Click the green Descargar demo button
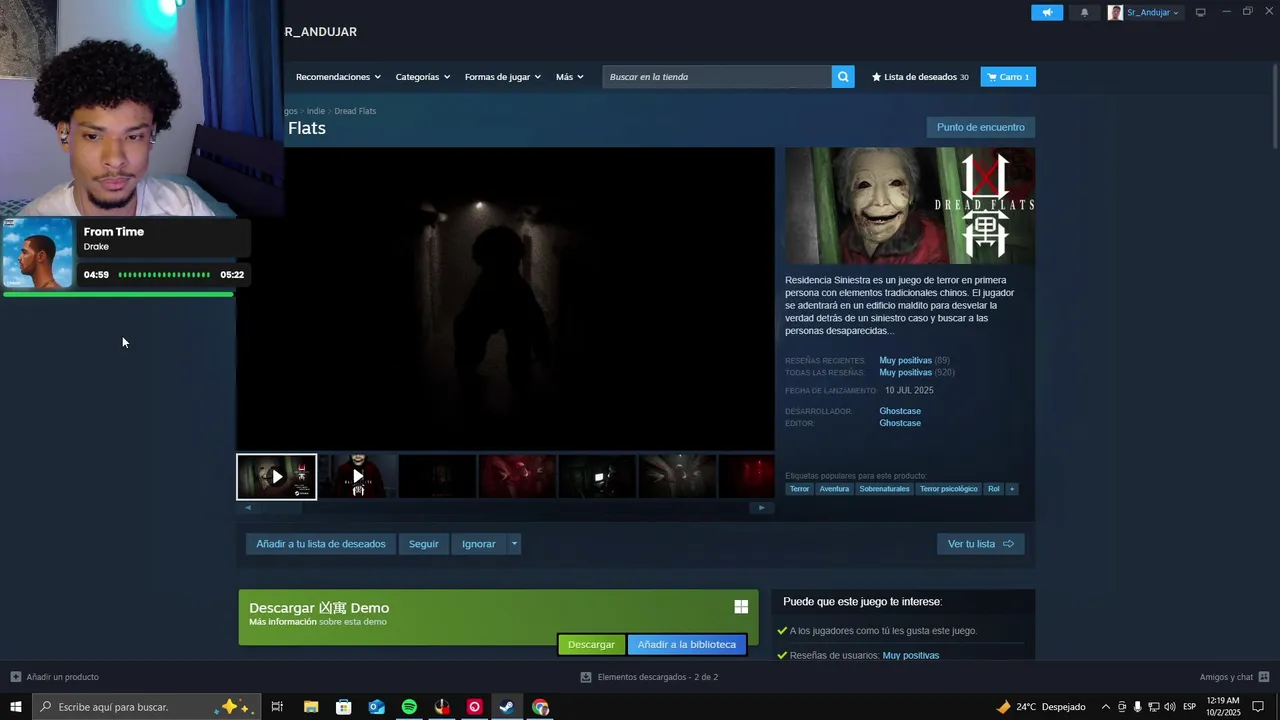Viewport: 1280px width, 720px height. click(591, 645)
